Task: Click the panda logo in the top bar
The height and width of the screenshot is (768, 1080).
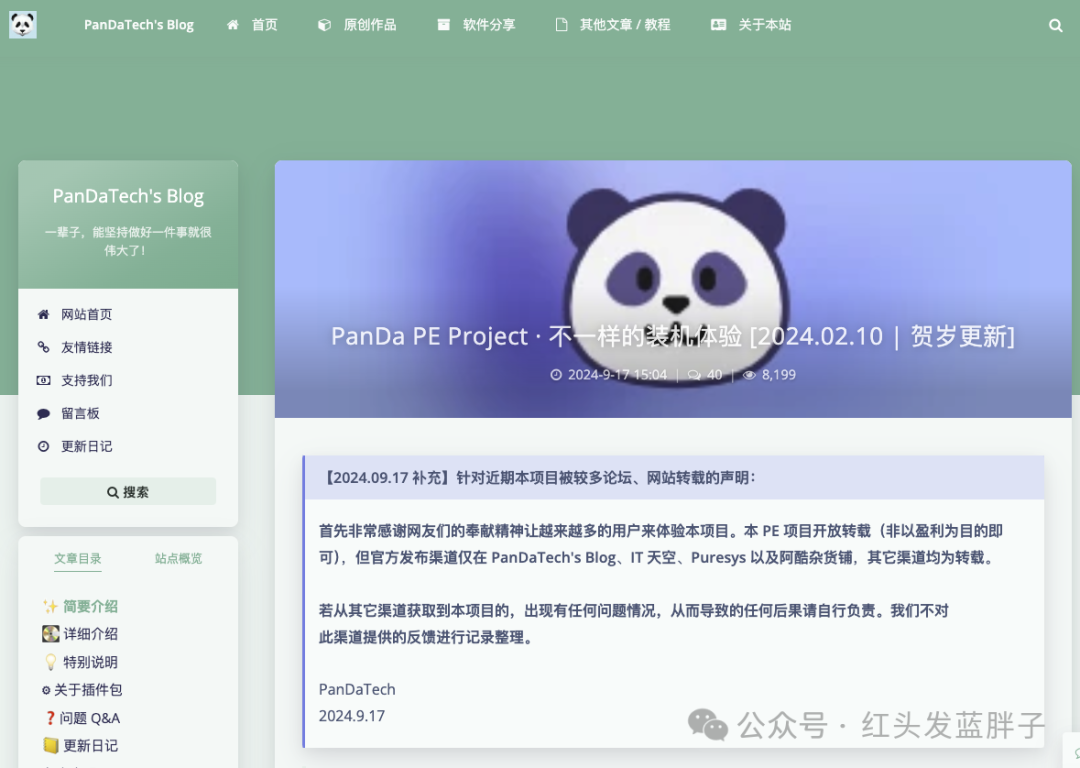Action: click(23, 25)
